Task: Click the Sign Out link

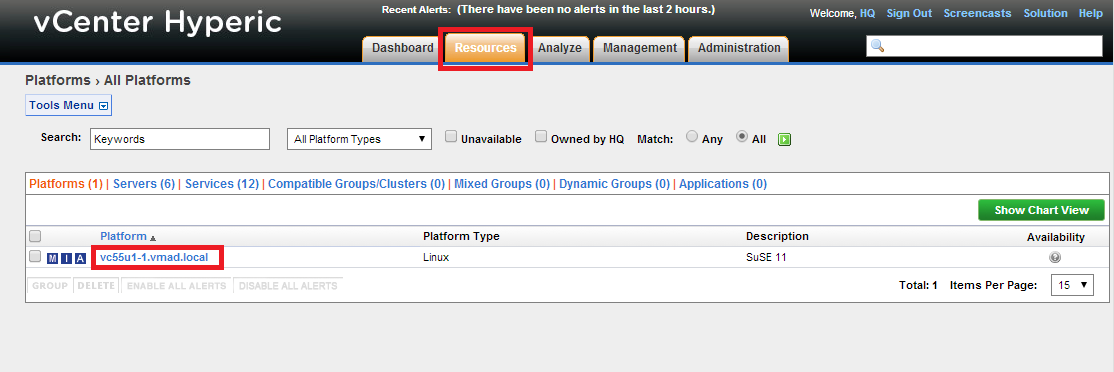Action: 909,13
